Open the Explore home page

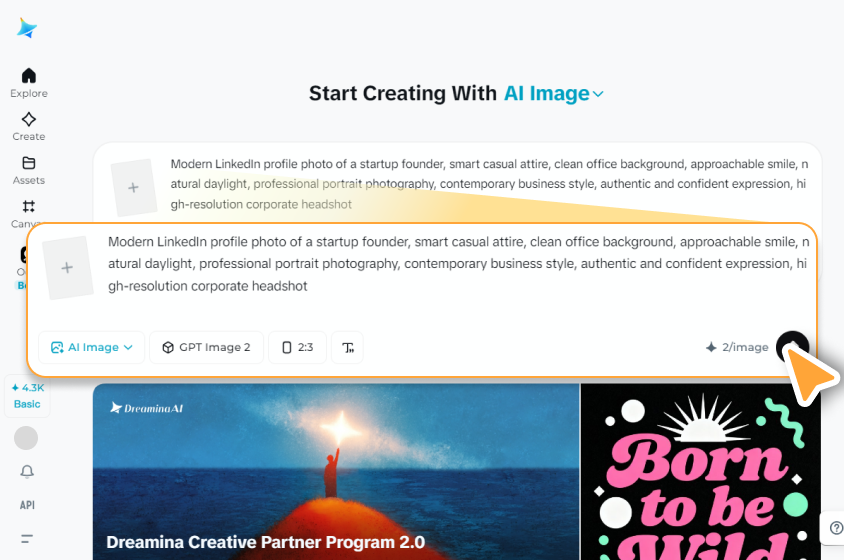point(29,82)
